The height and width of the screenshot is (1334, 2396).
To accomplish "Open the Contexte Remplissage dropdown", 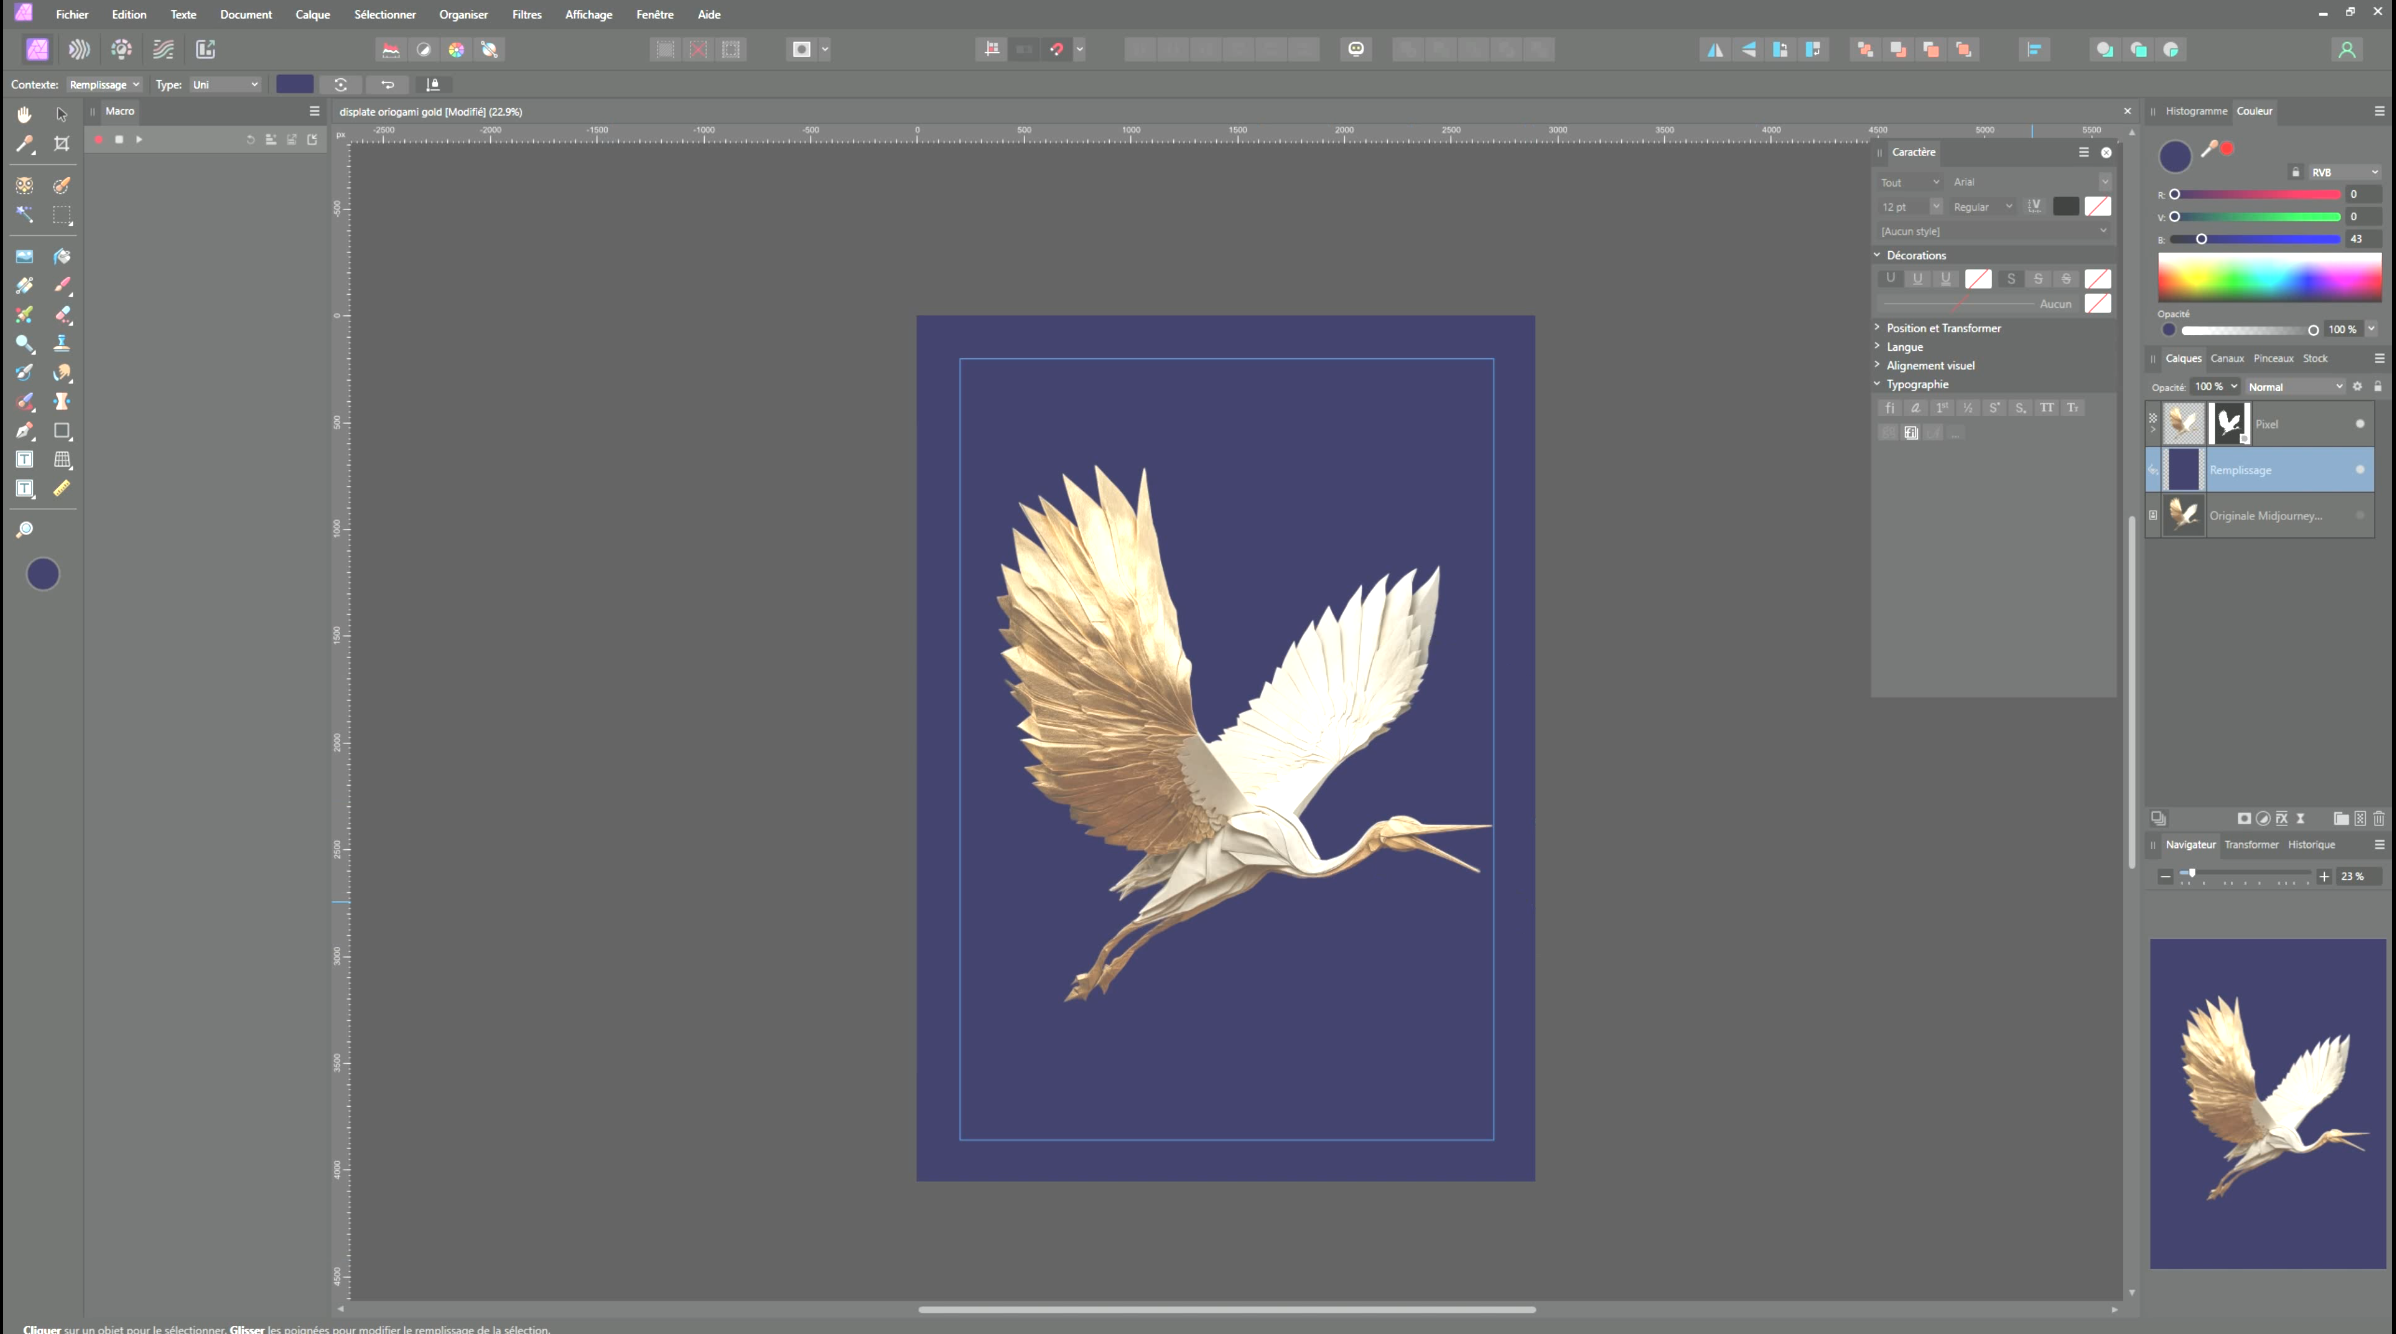I will pos(104,85).
